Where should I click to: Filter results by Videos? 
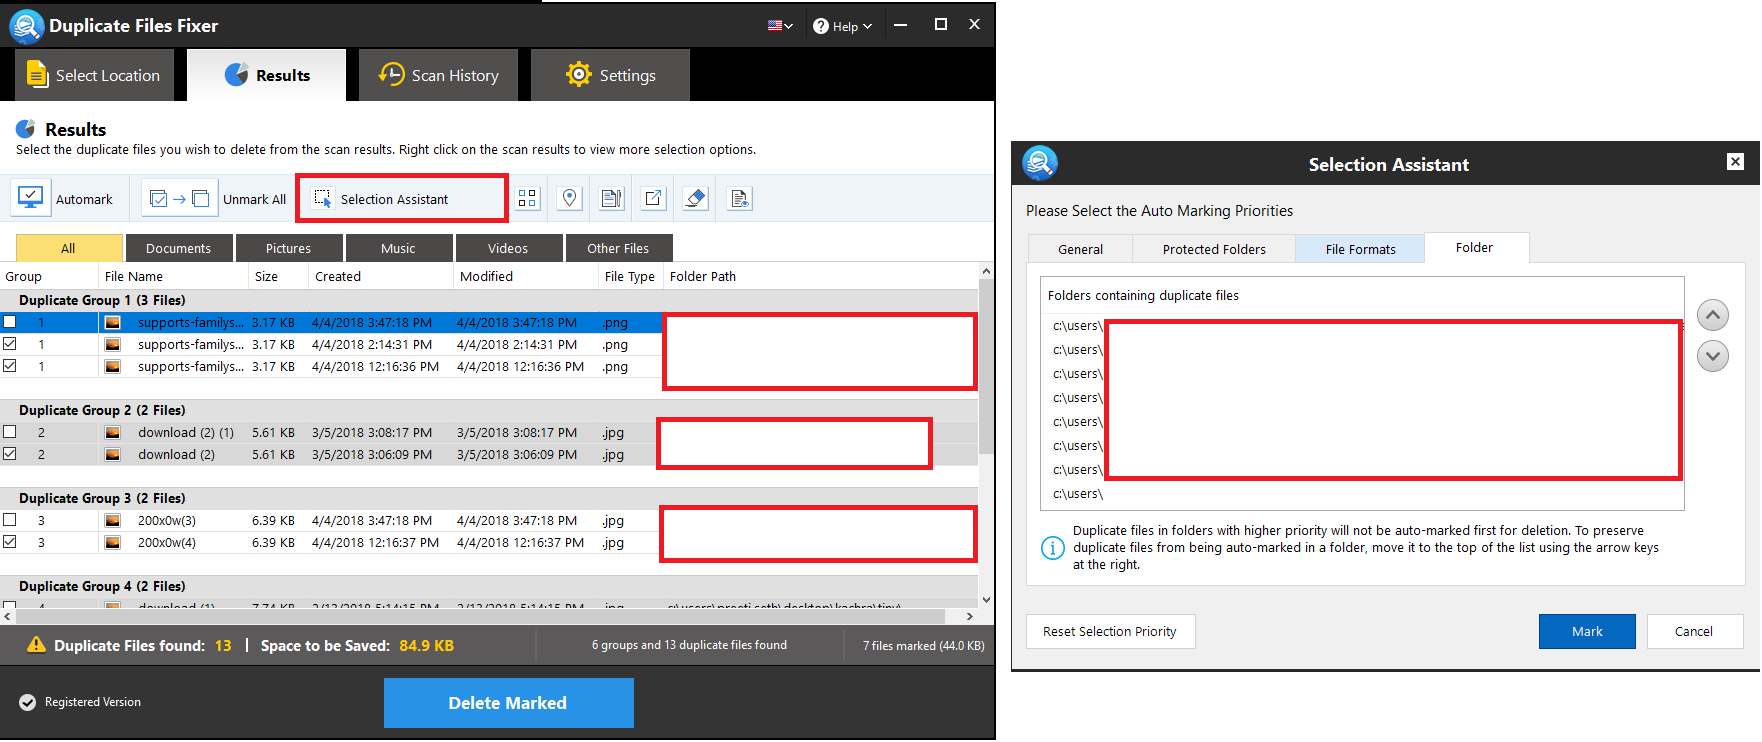point(509,248)
